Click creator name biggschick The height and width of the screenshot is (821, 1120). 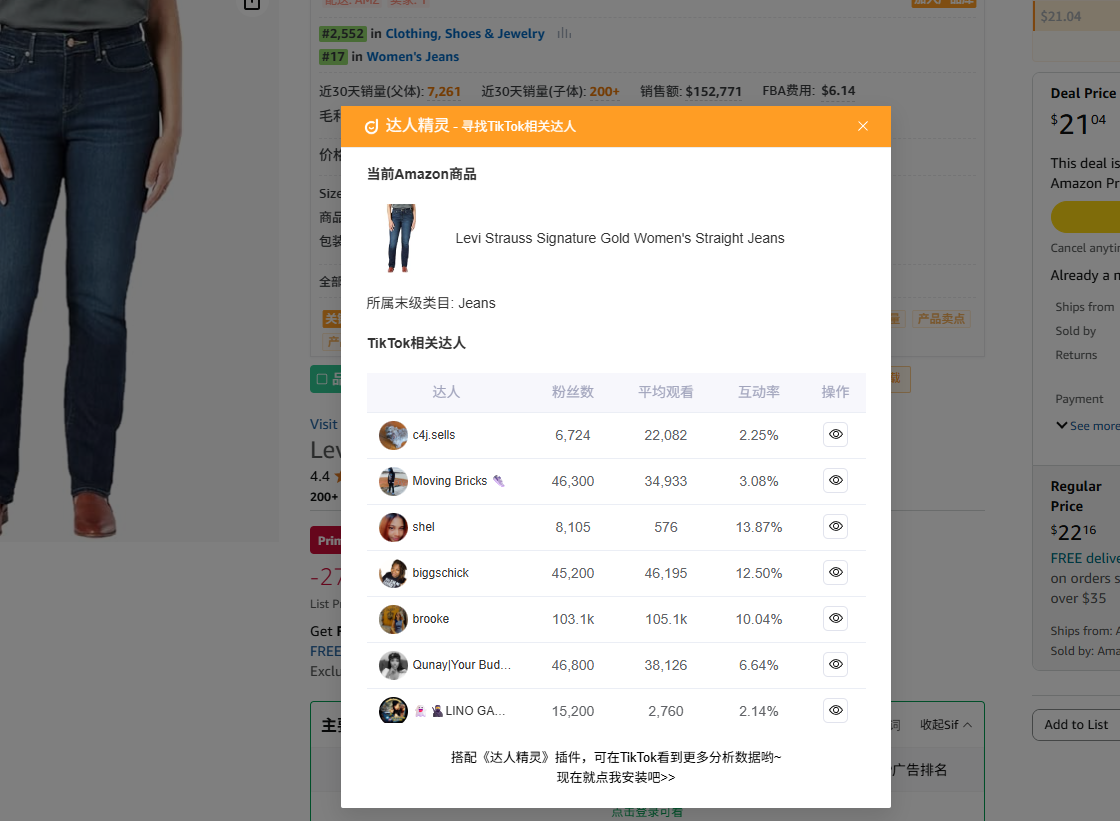441,573
